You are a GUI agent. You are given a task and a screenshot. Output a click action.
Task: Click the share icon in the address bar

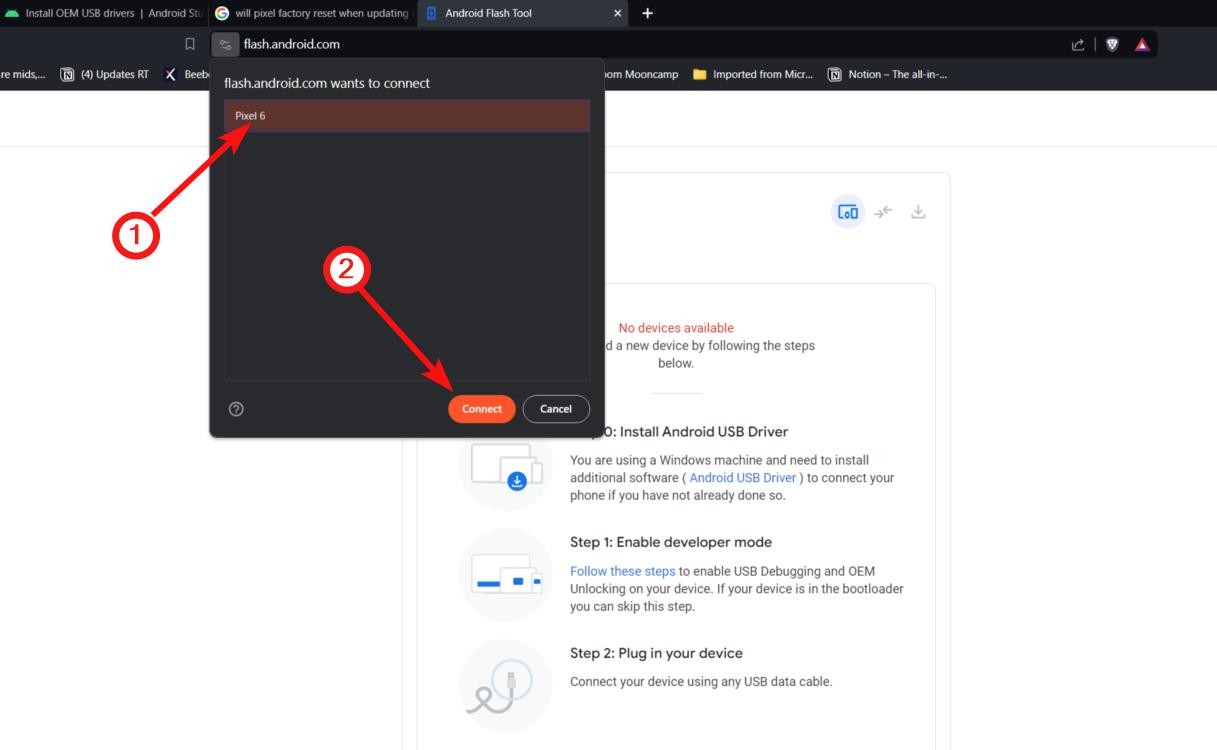[1078, 44]
